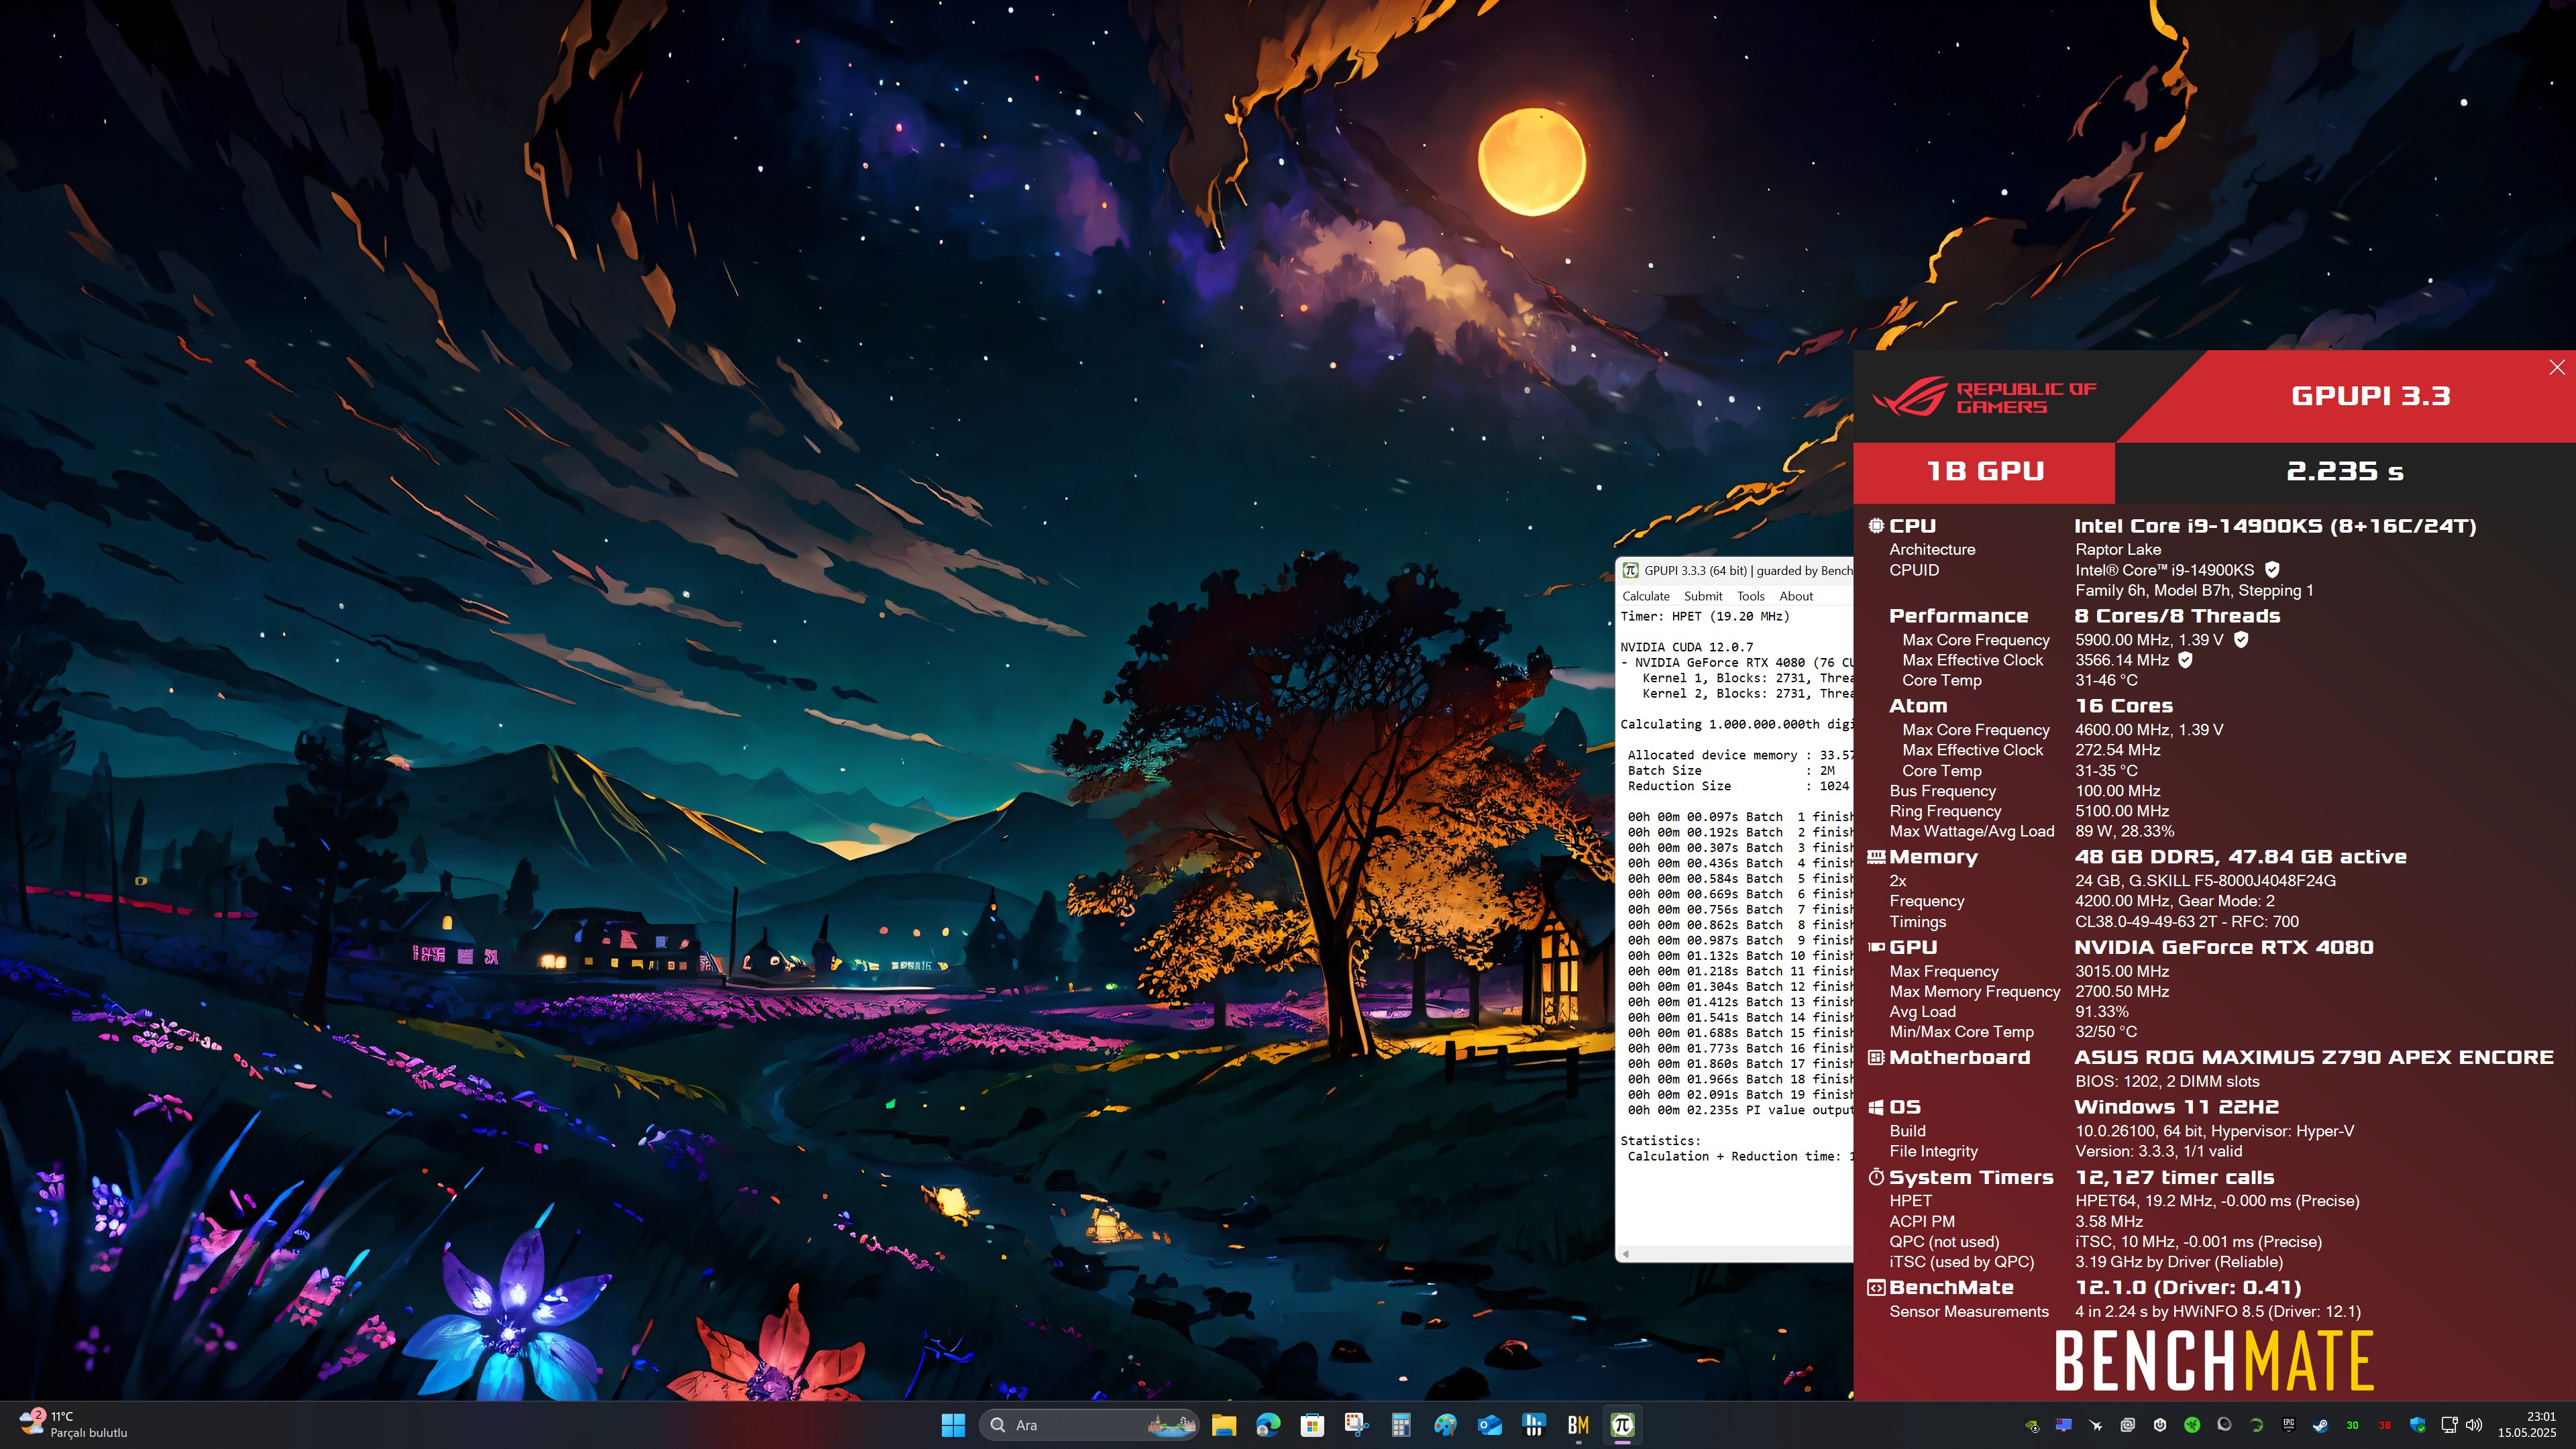Click the BenchMate section icon
Viewport: 2576px width, 1449px height.
1876,1287
